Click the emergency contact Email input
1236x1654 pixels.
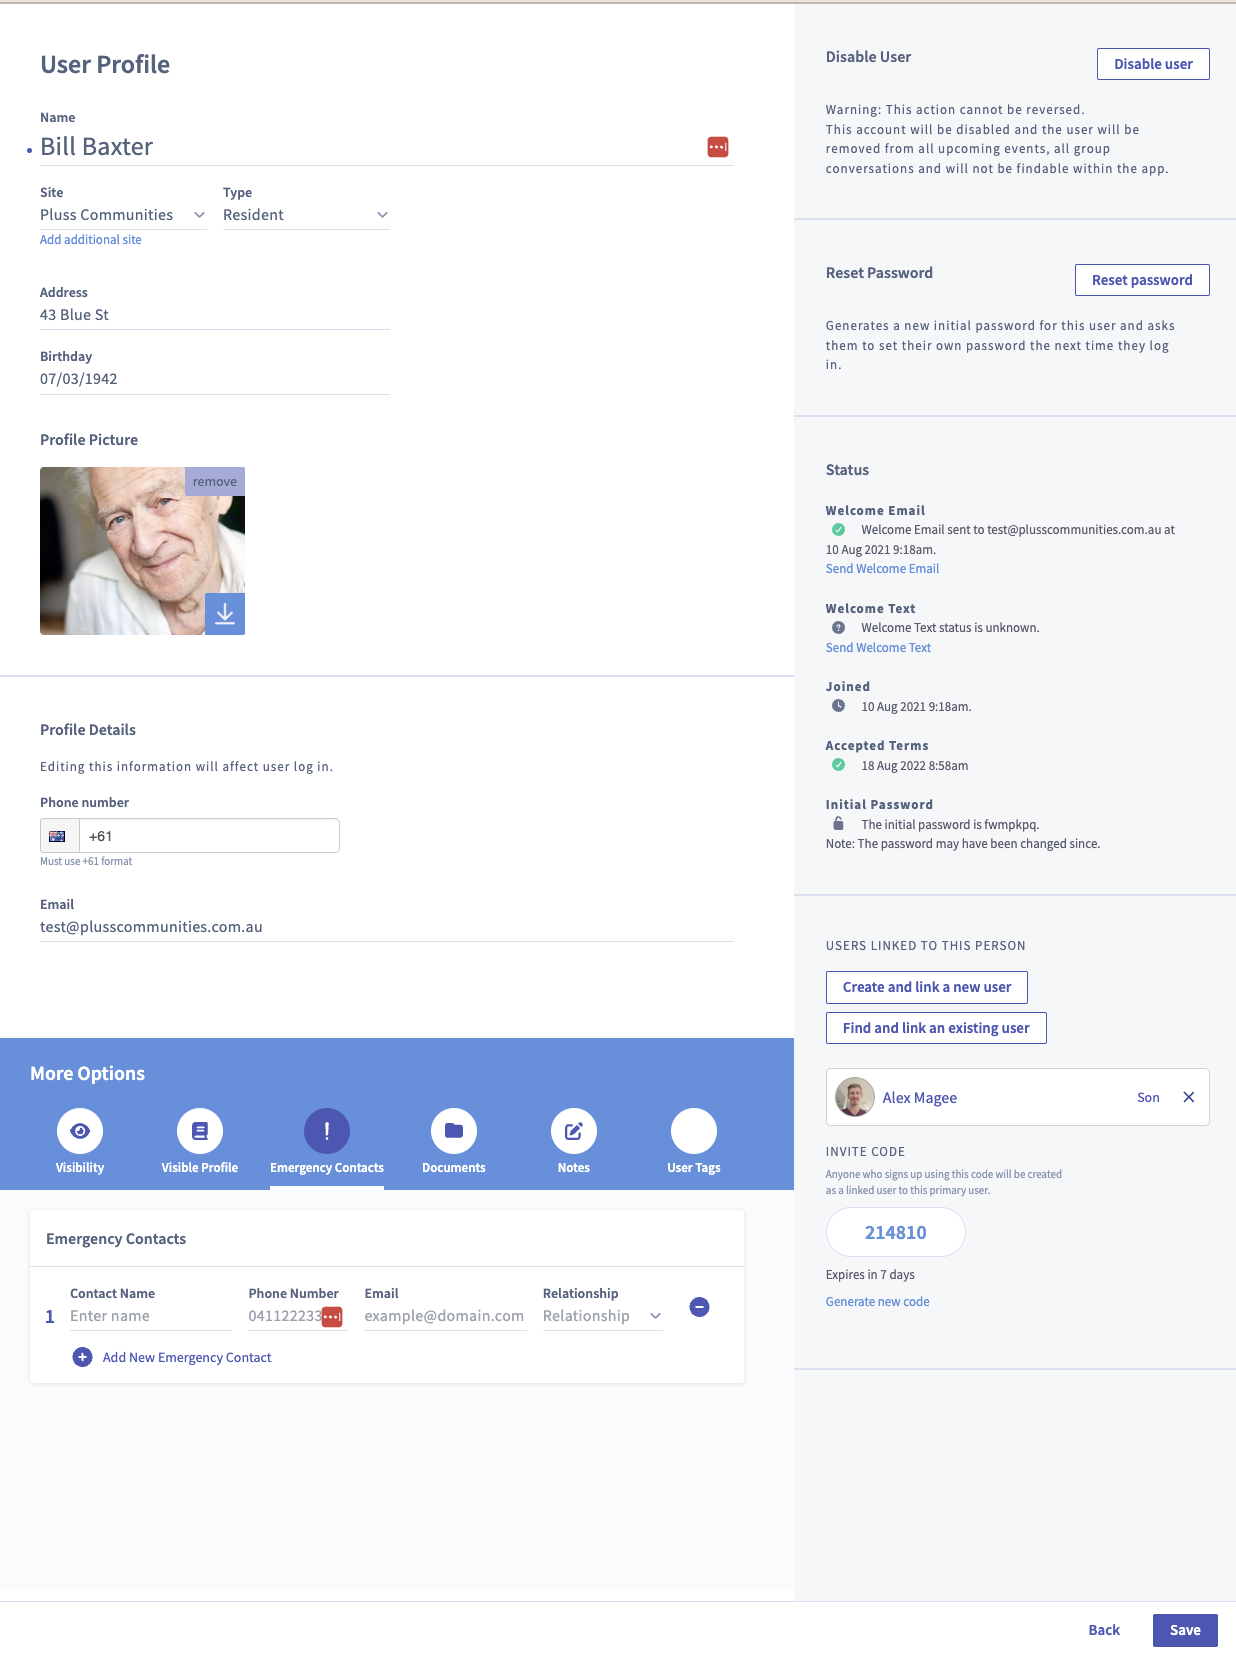click(445, 1316)
